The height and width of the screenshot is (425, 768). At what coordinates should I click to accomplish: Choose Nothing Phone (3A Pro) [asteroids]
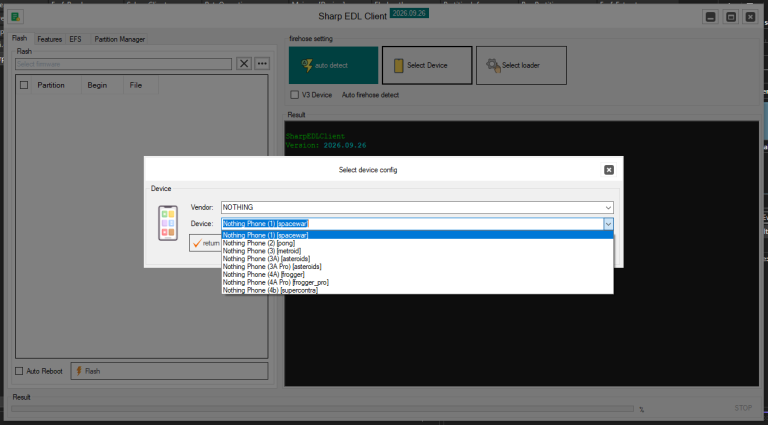click(x=417, y=266)
